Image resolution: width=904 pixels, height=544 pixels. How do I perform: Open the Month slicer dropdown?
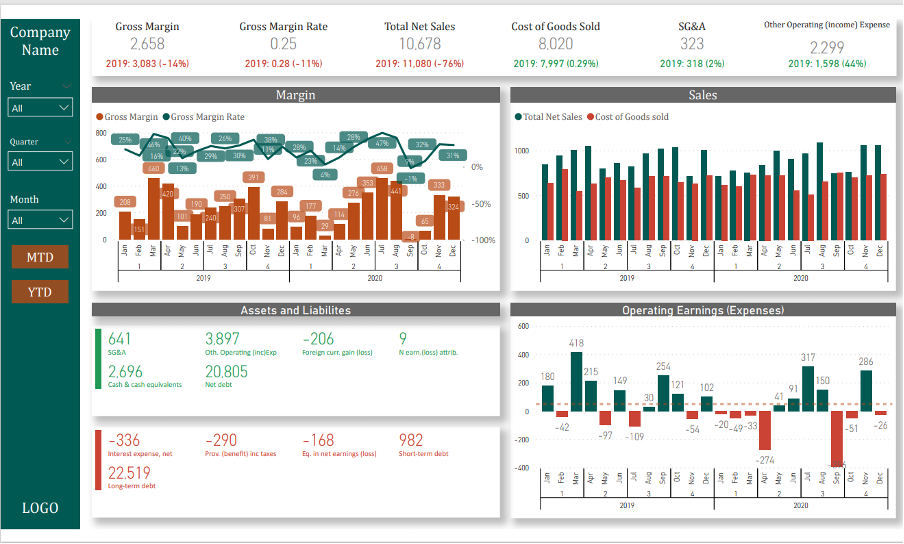pos(40,219)
